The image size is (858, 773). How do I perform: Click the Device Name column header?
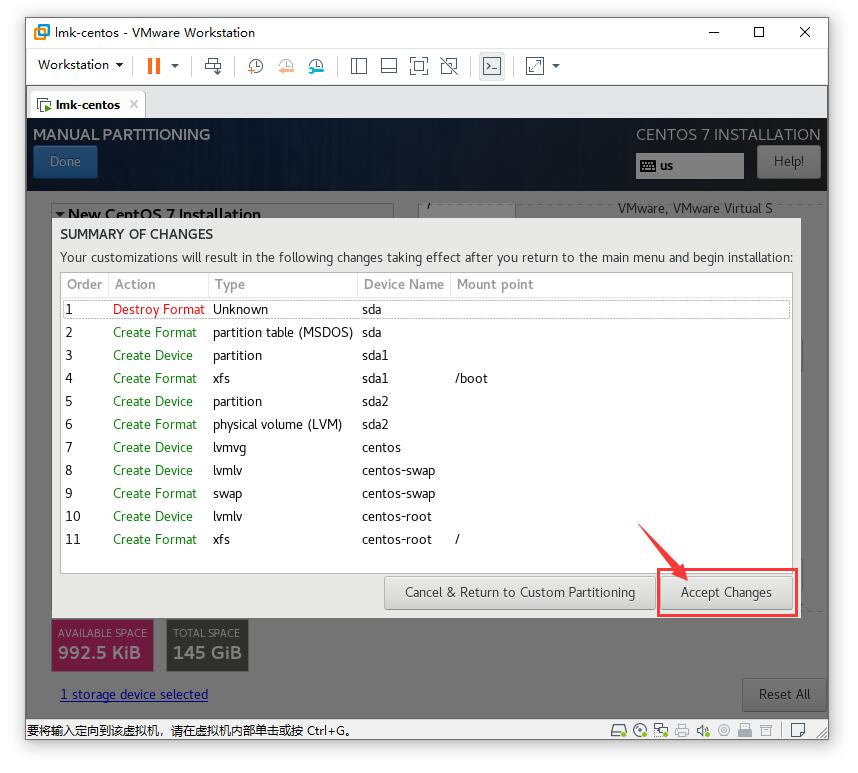[404, 284]
